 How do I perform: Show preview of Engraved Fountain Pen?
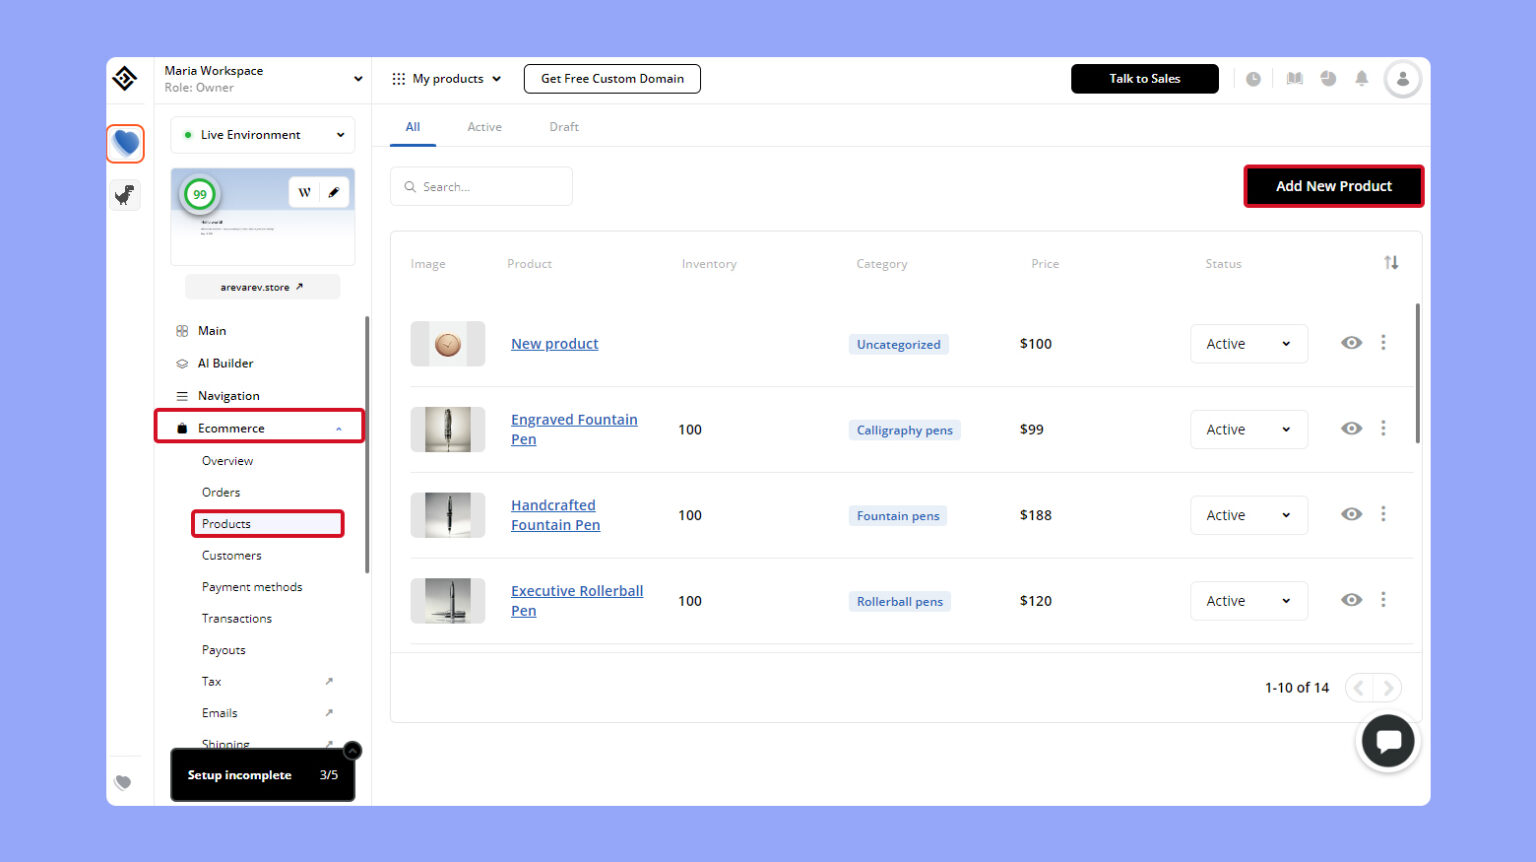coord(1352,429)
